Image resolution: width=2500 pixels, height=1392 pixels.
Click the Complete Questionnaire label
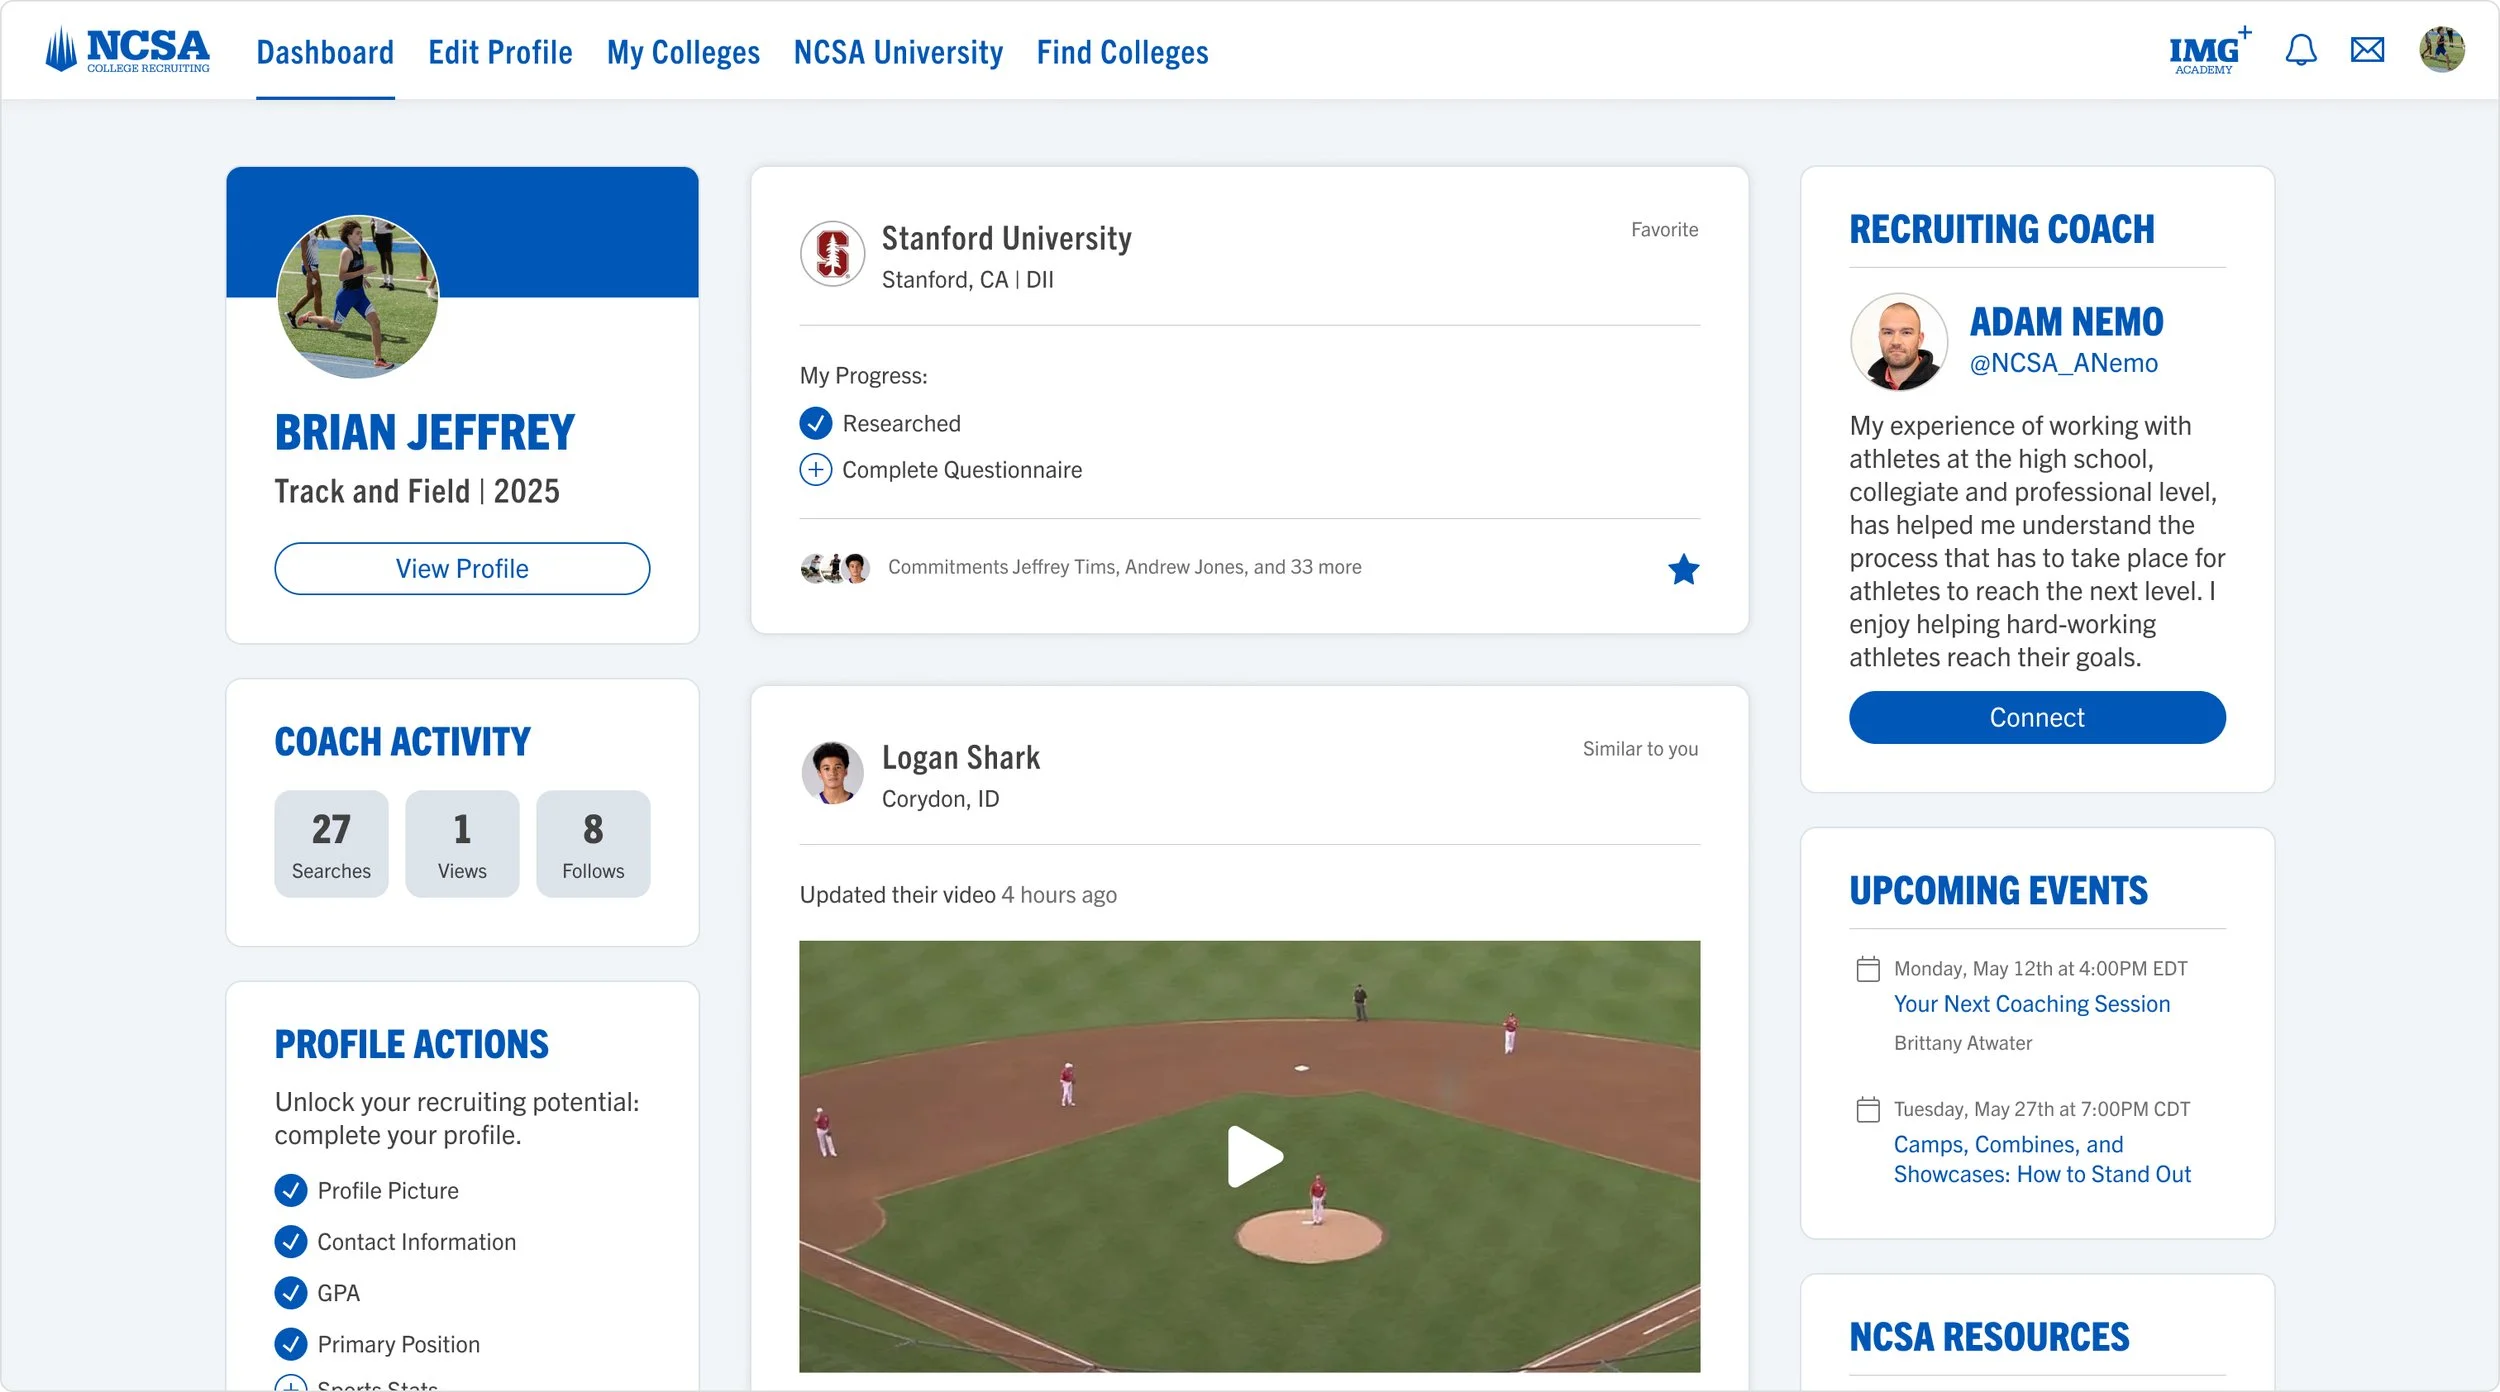[x=962, y=470]
